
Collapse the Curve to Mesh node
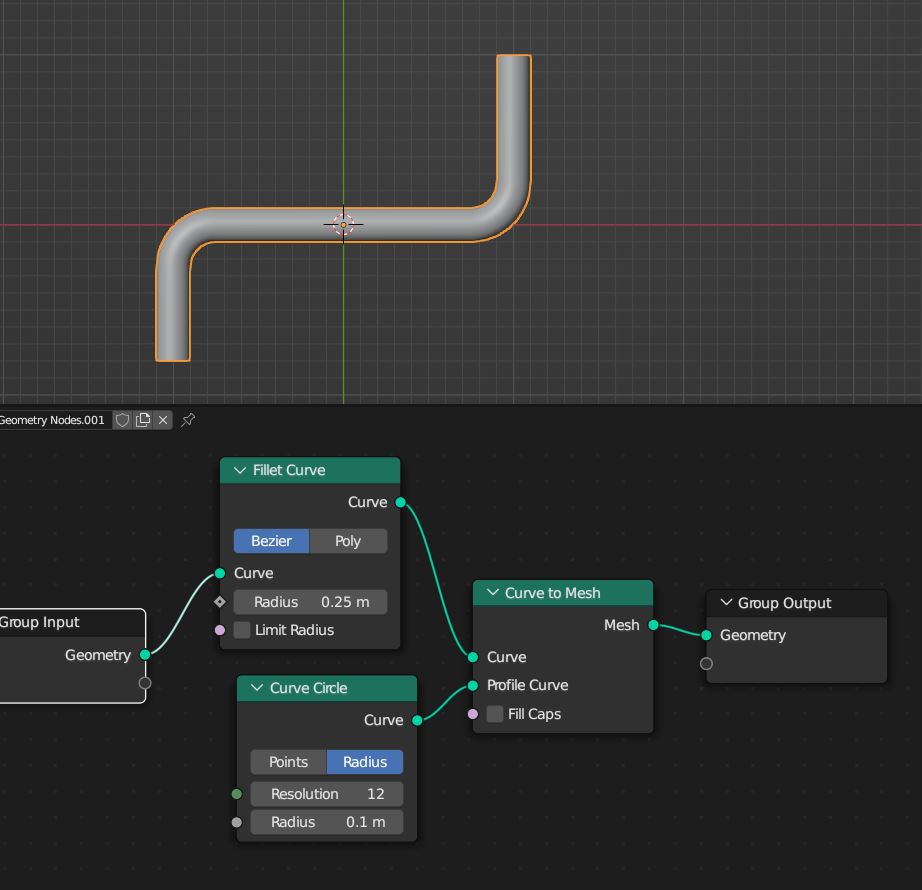tap(492, 593)
